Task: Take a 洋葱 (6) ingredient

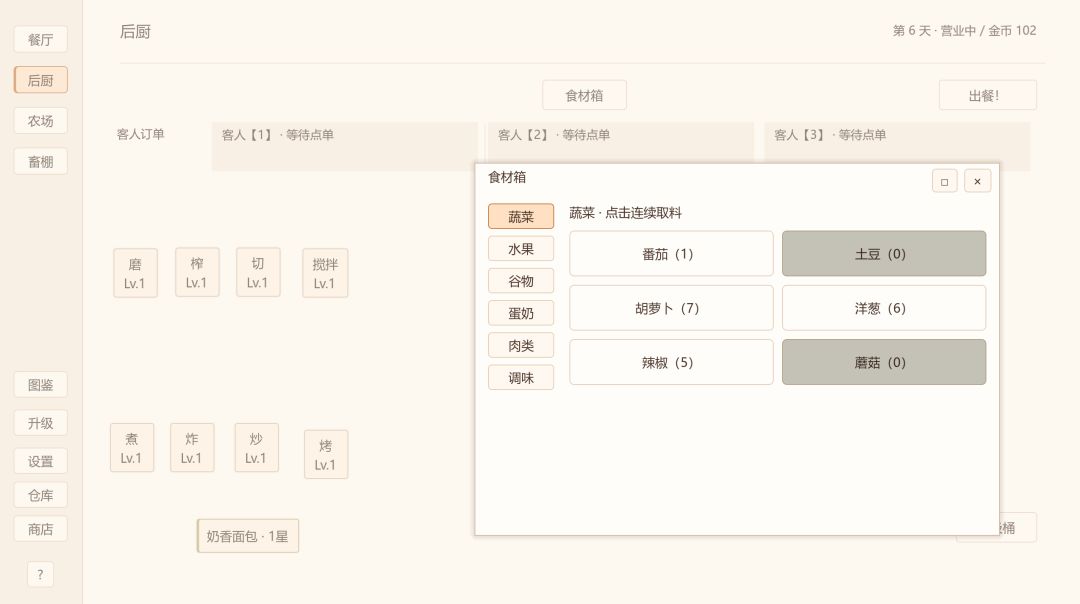Action: click(884, 308)
